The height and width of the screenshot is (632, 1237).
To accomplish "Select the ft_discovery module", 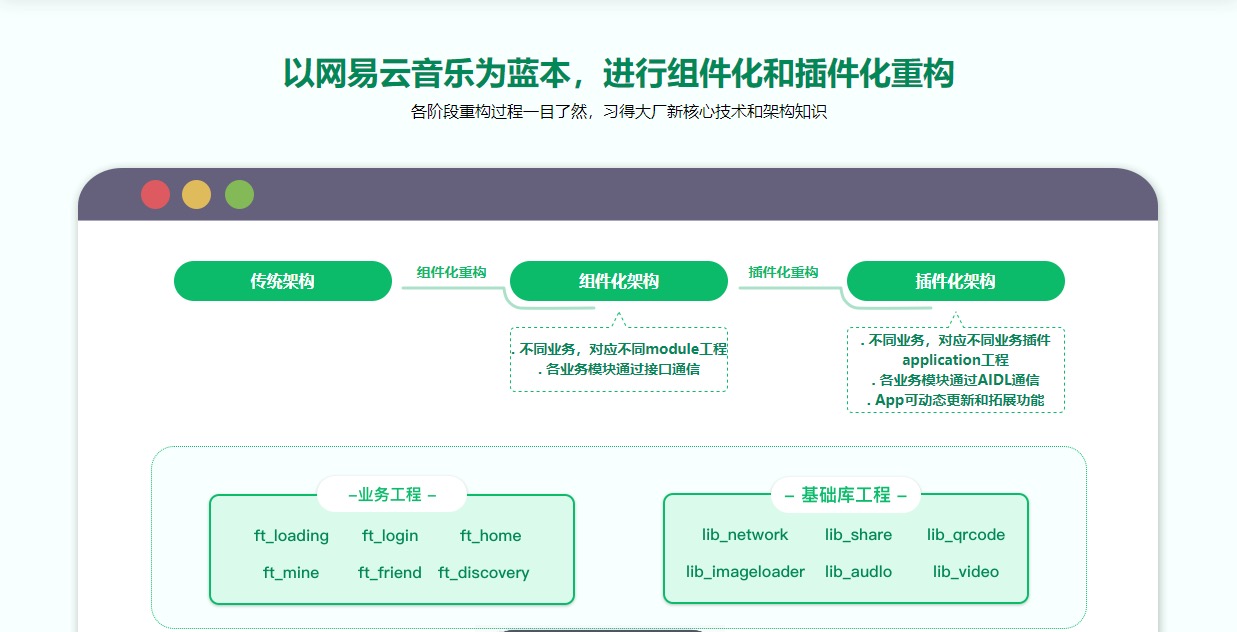I will [484, 573].
